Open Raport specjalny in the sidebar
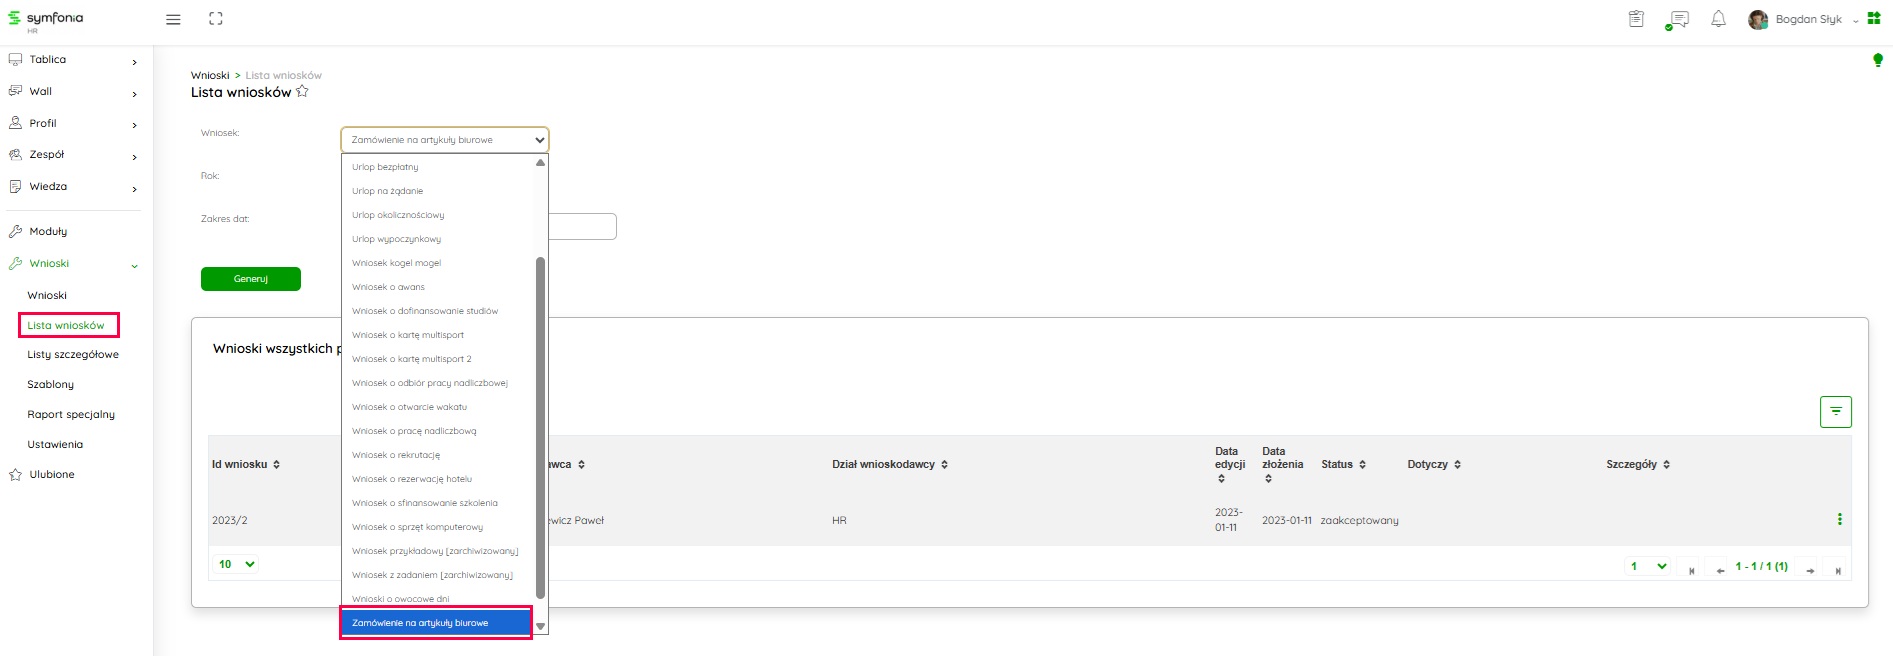1893x656 pixels. [71, 414]
